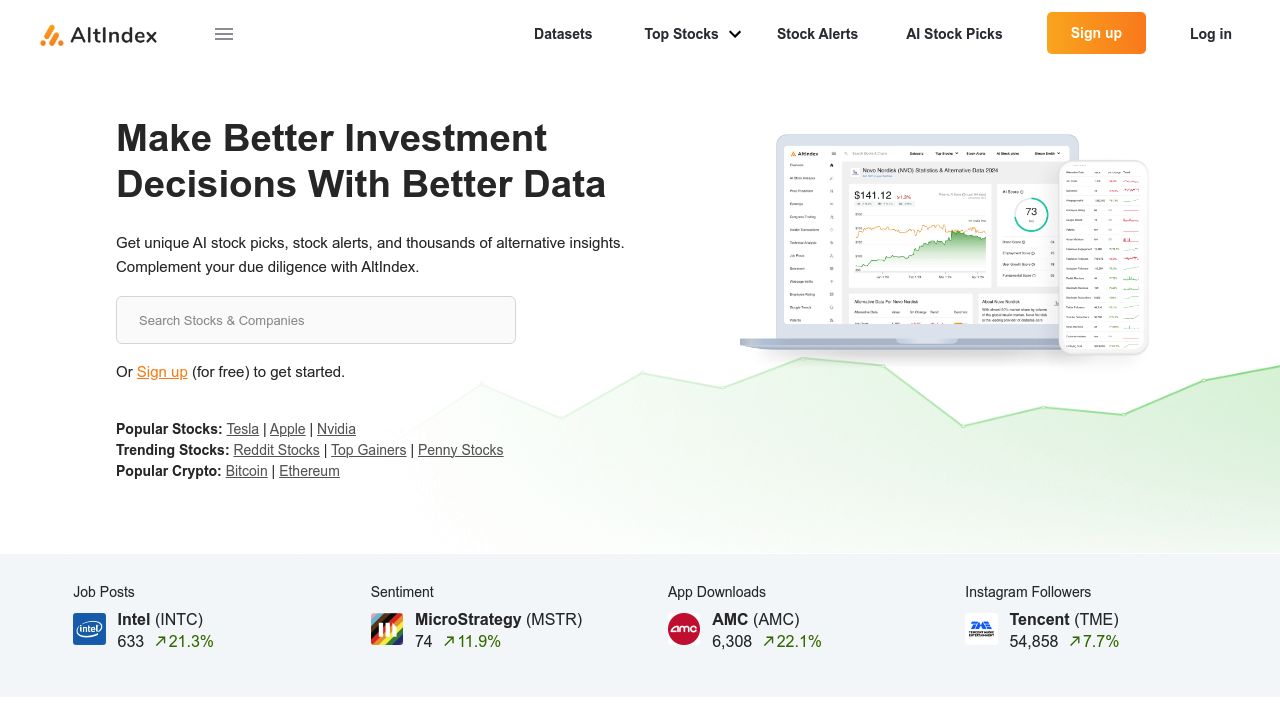Click the MicroStrategy 11.9% increase value
Screen dimensions: 1280x720
point(472,642)
